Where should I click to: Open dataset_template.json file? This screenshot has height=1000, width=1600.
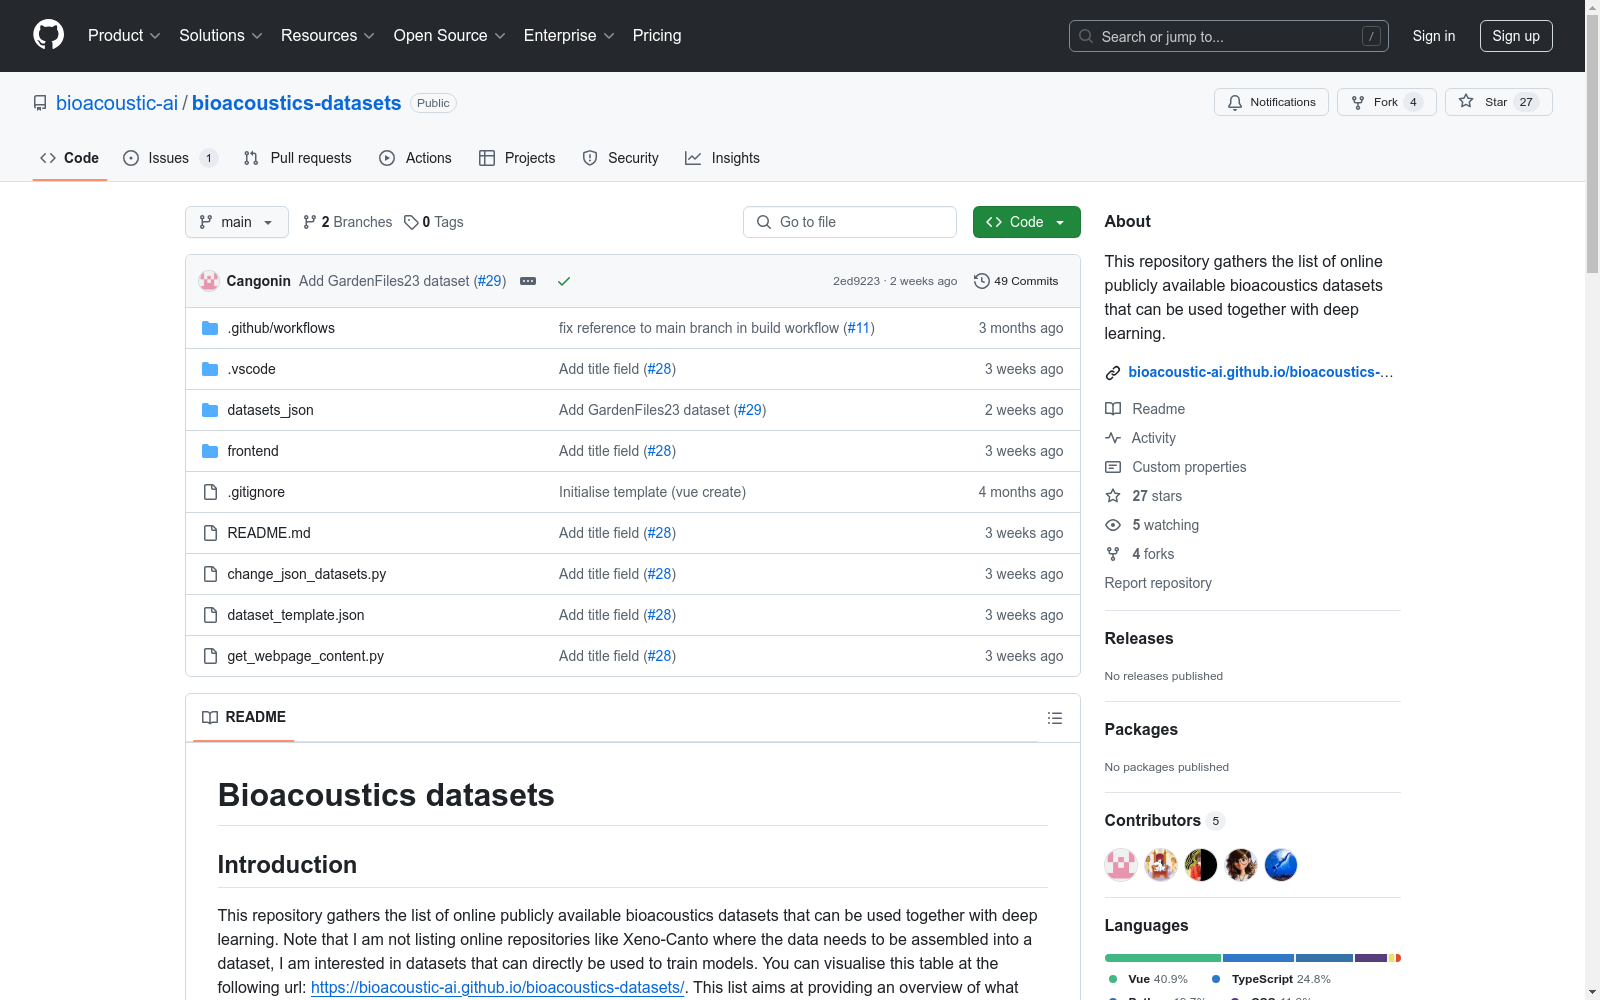(x=296, y=615)
